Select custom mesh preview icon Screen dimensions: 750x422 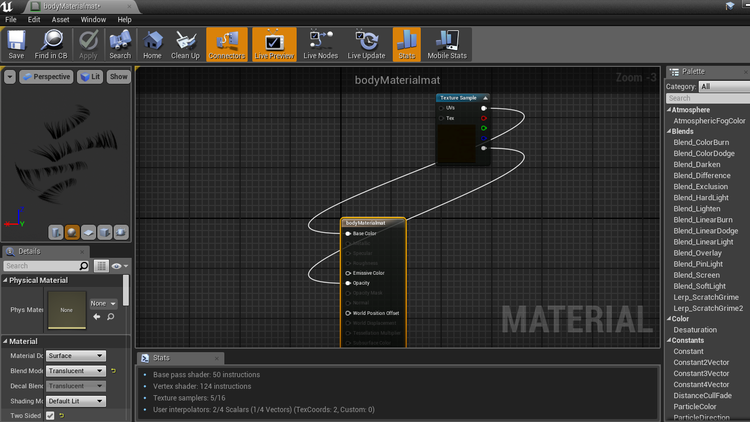[x=121, y=233]
